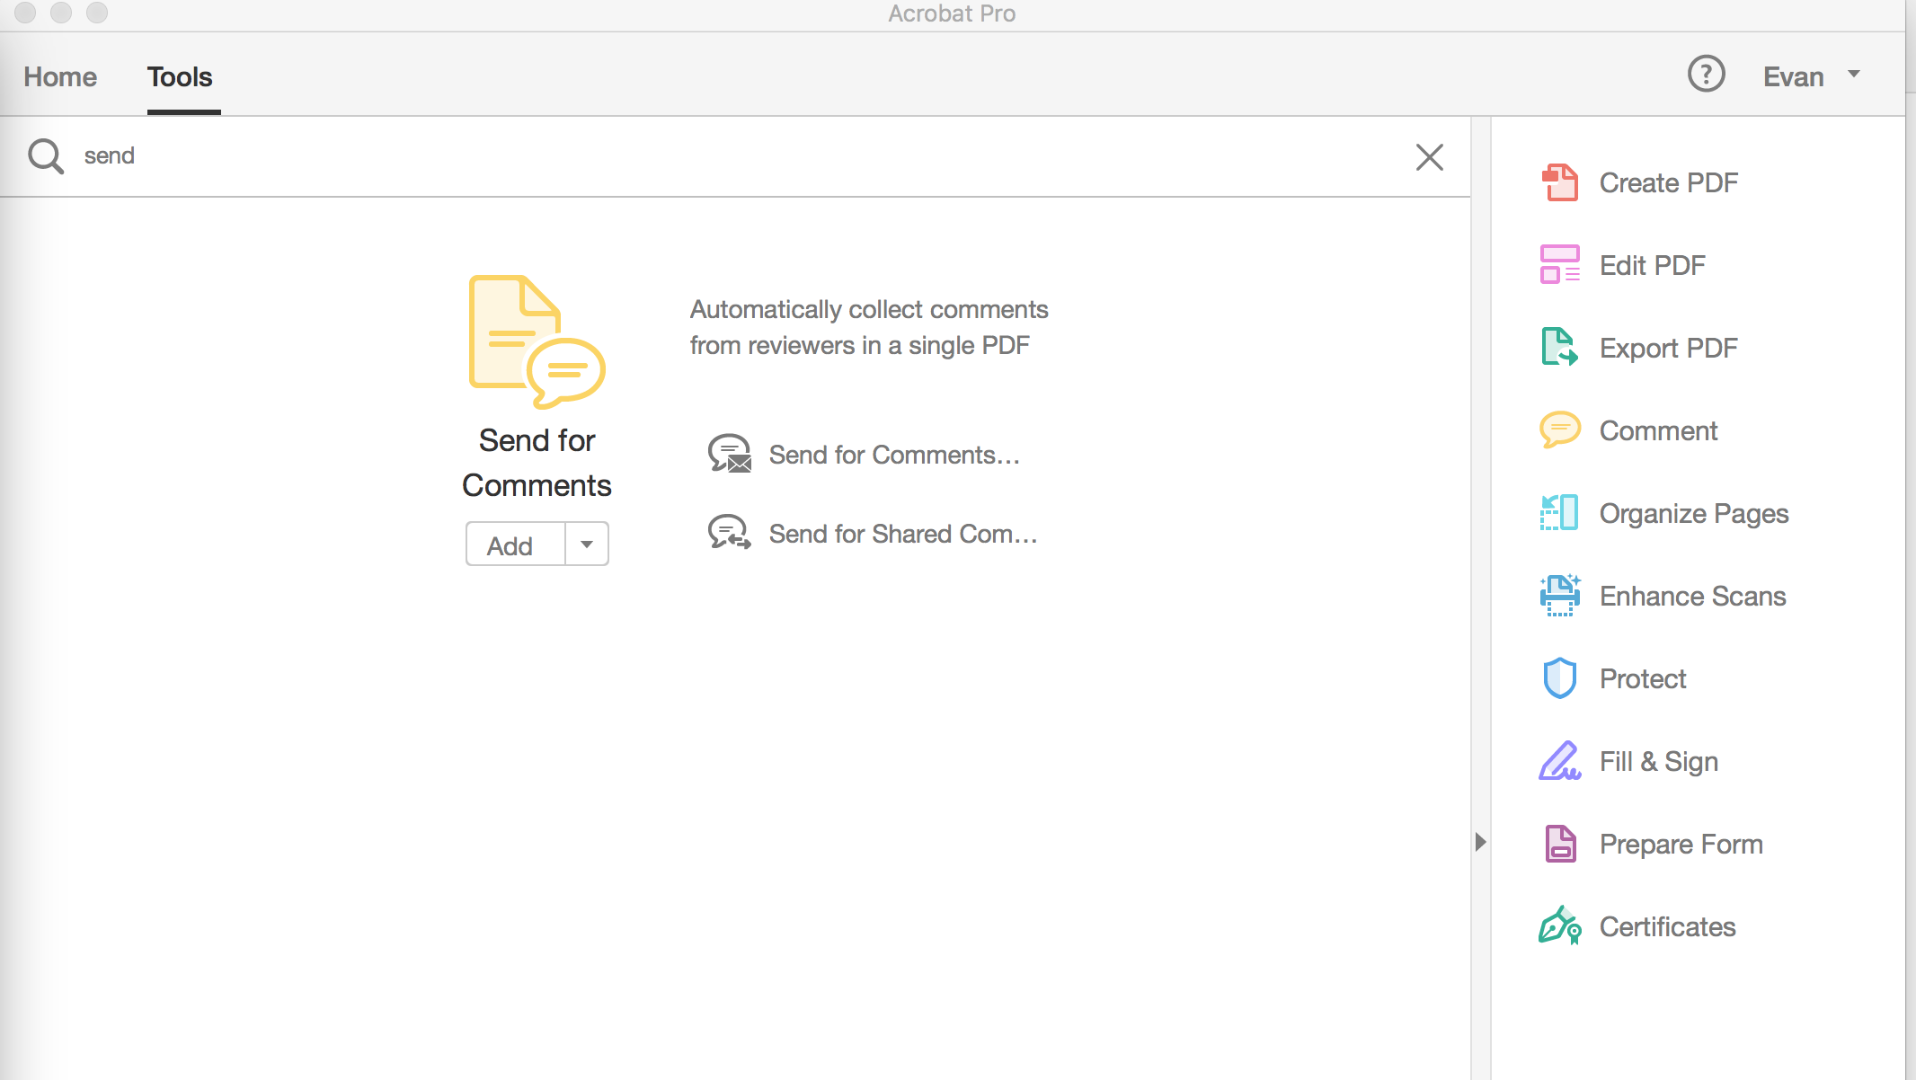Expand the Add button dropdown arrow
The height and width of the screenshot is (1080, 1916).
click(x=587, y=544)
